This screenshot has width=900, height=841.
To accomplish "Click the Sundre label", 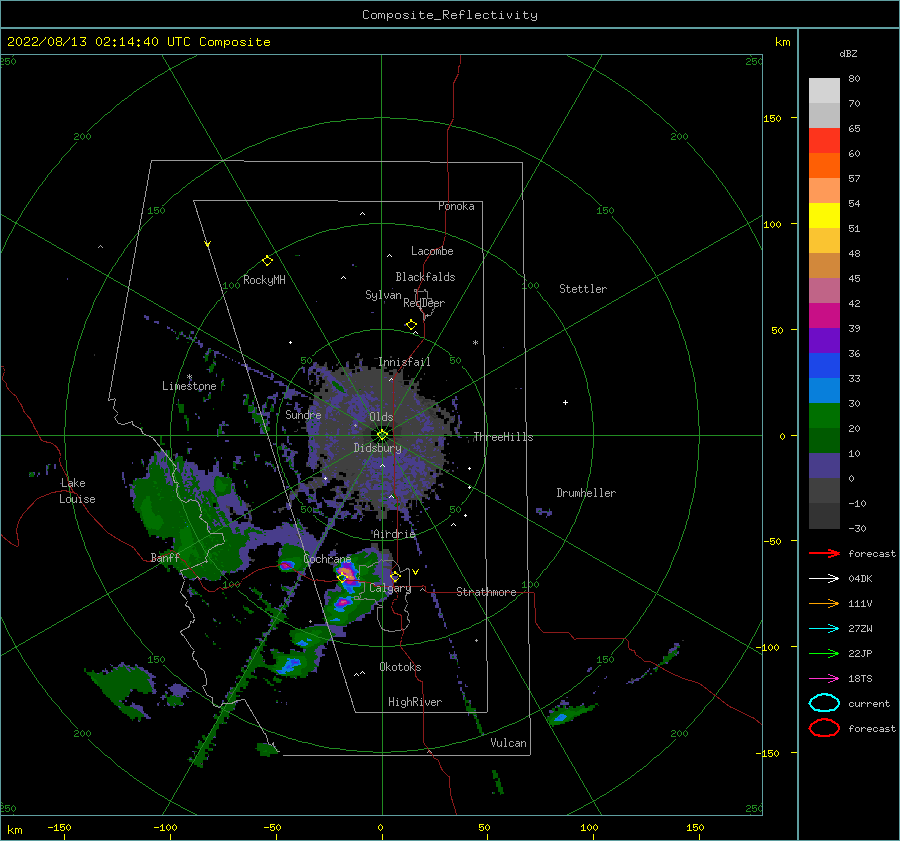I will (303, 414).
